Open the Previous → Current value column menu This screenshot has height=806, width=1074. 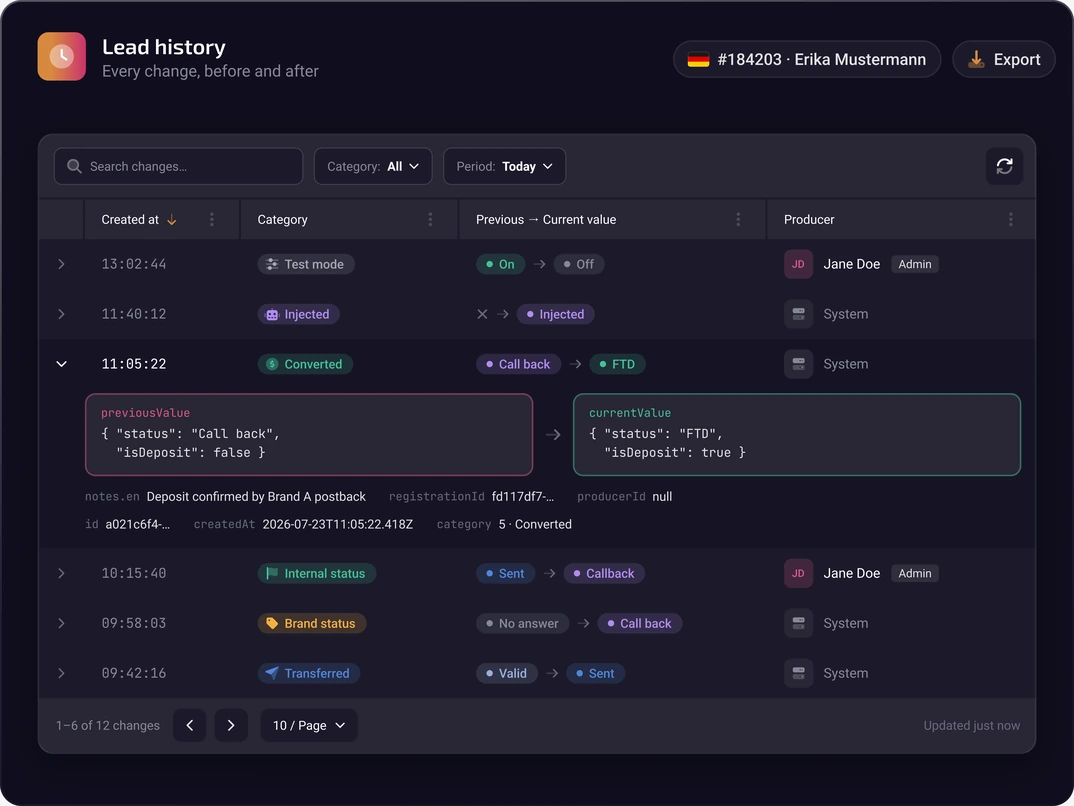pyautogui.click(x=738, y=220)
